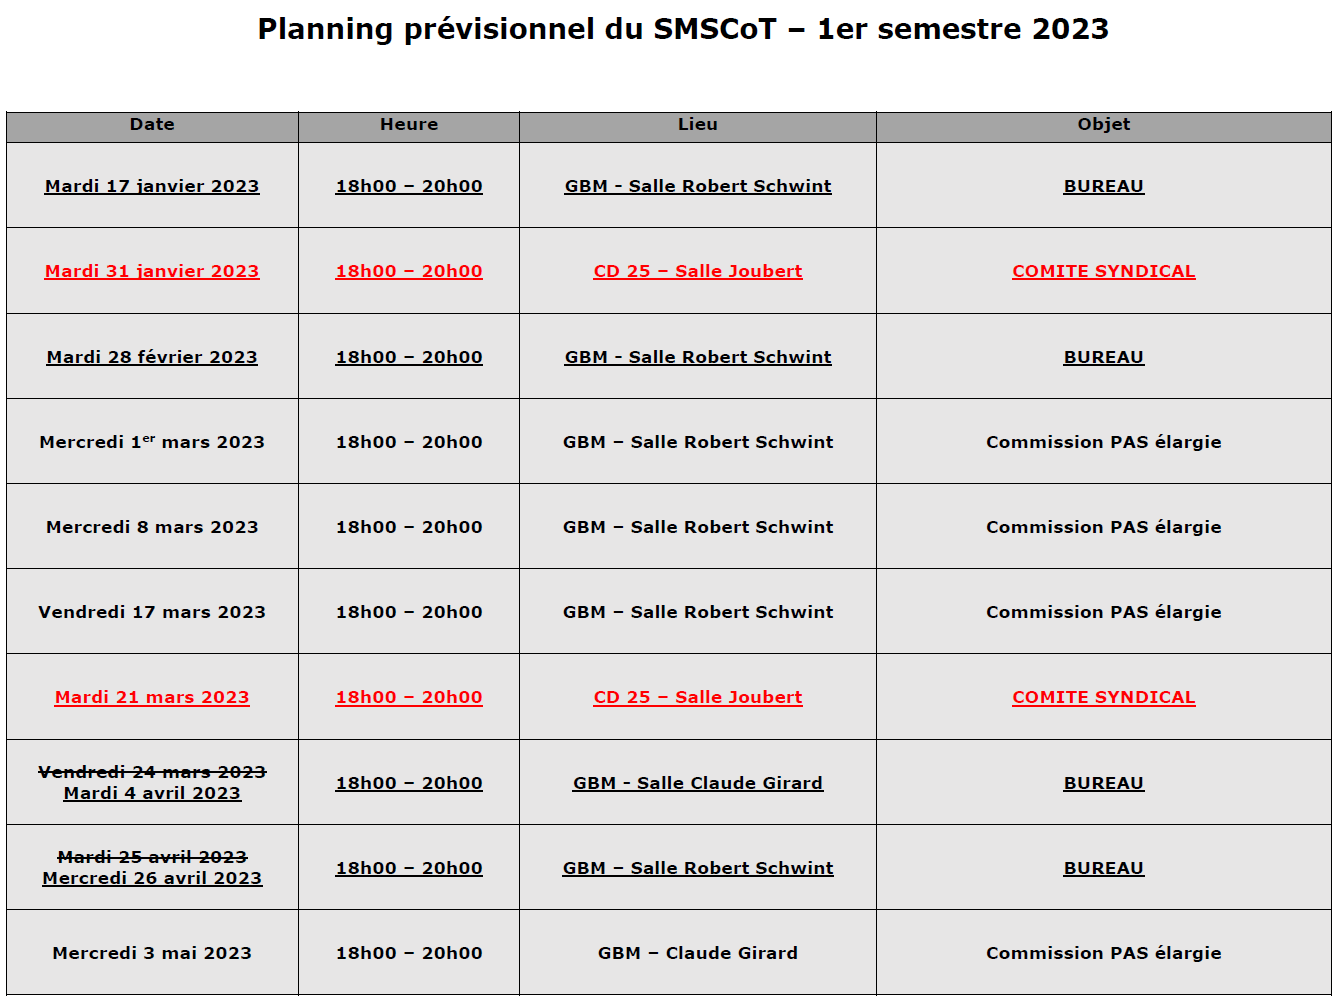Screen dimensions: 1334x999
Task: Click the GBM - Salle Claude Girard location
Action: (x=698, y=783)
